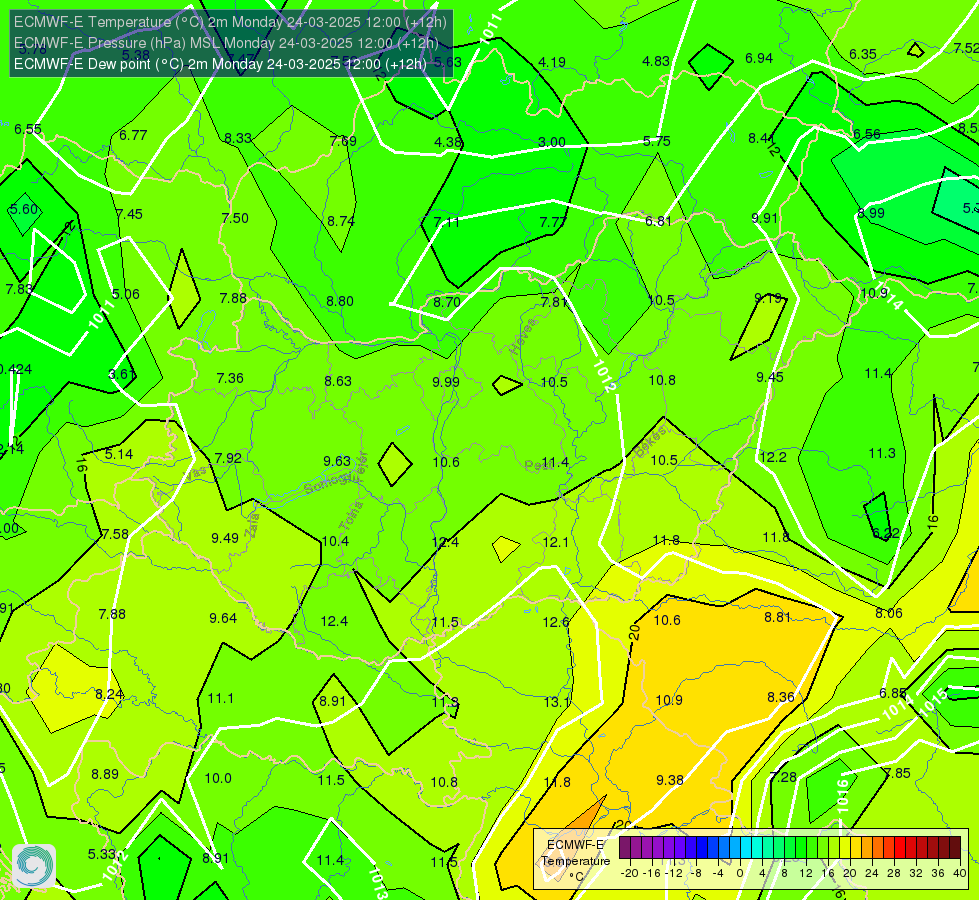Select the ECMWF-E Temperature 2m layer label

230,22
